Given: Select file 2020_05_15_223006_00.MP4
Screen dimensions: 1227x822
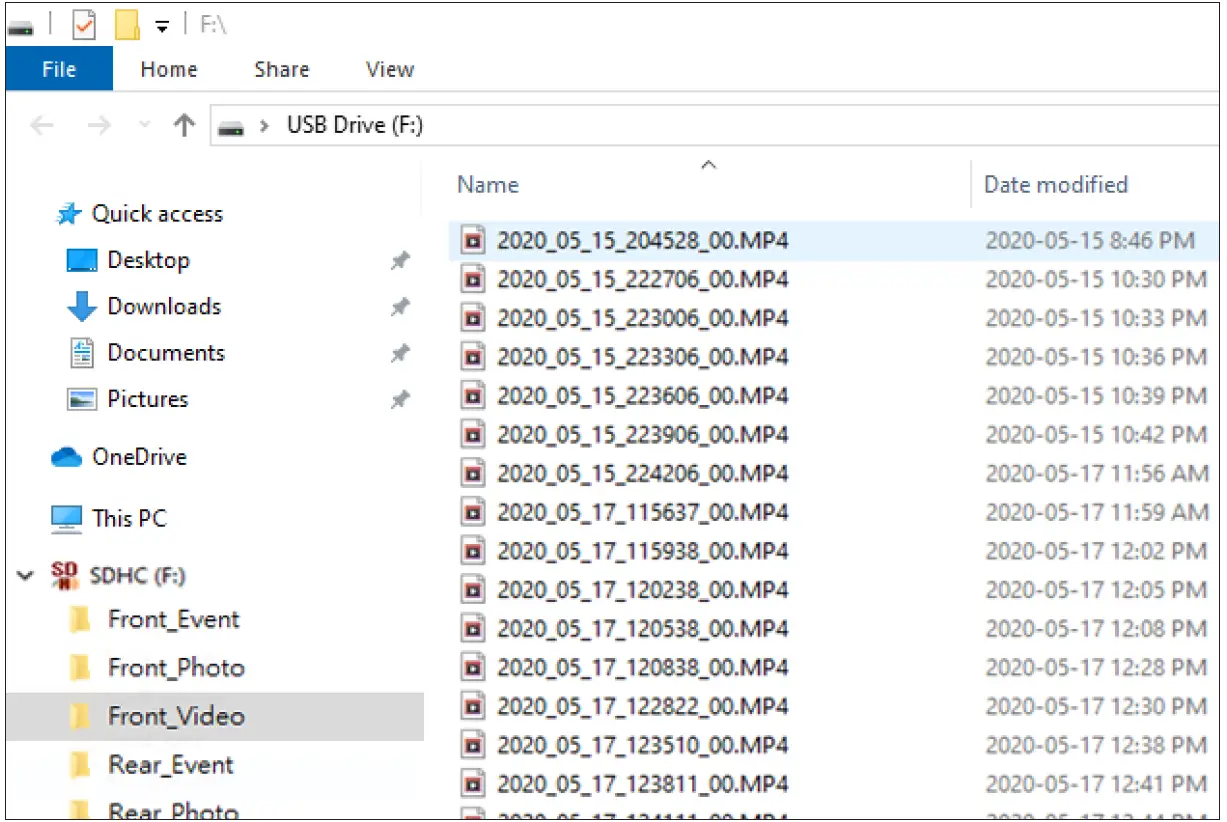Looking at the screenshot, I should coord(642,318).
